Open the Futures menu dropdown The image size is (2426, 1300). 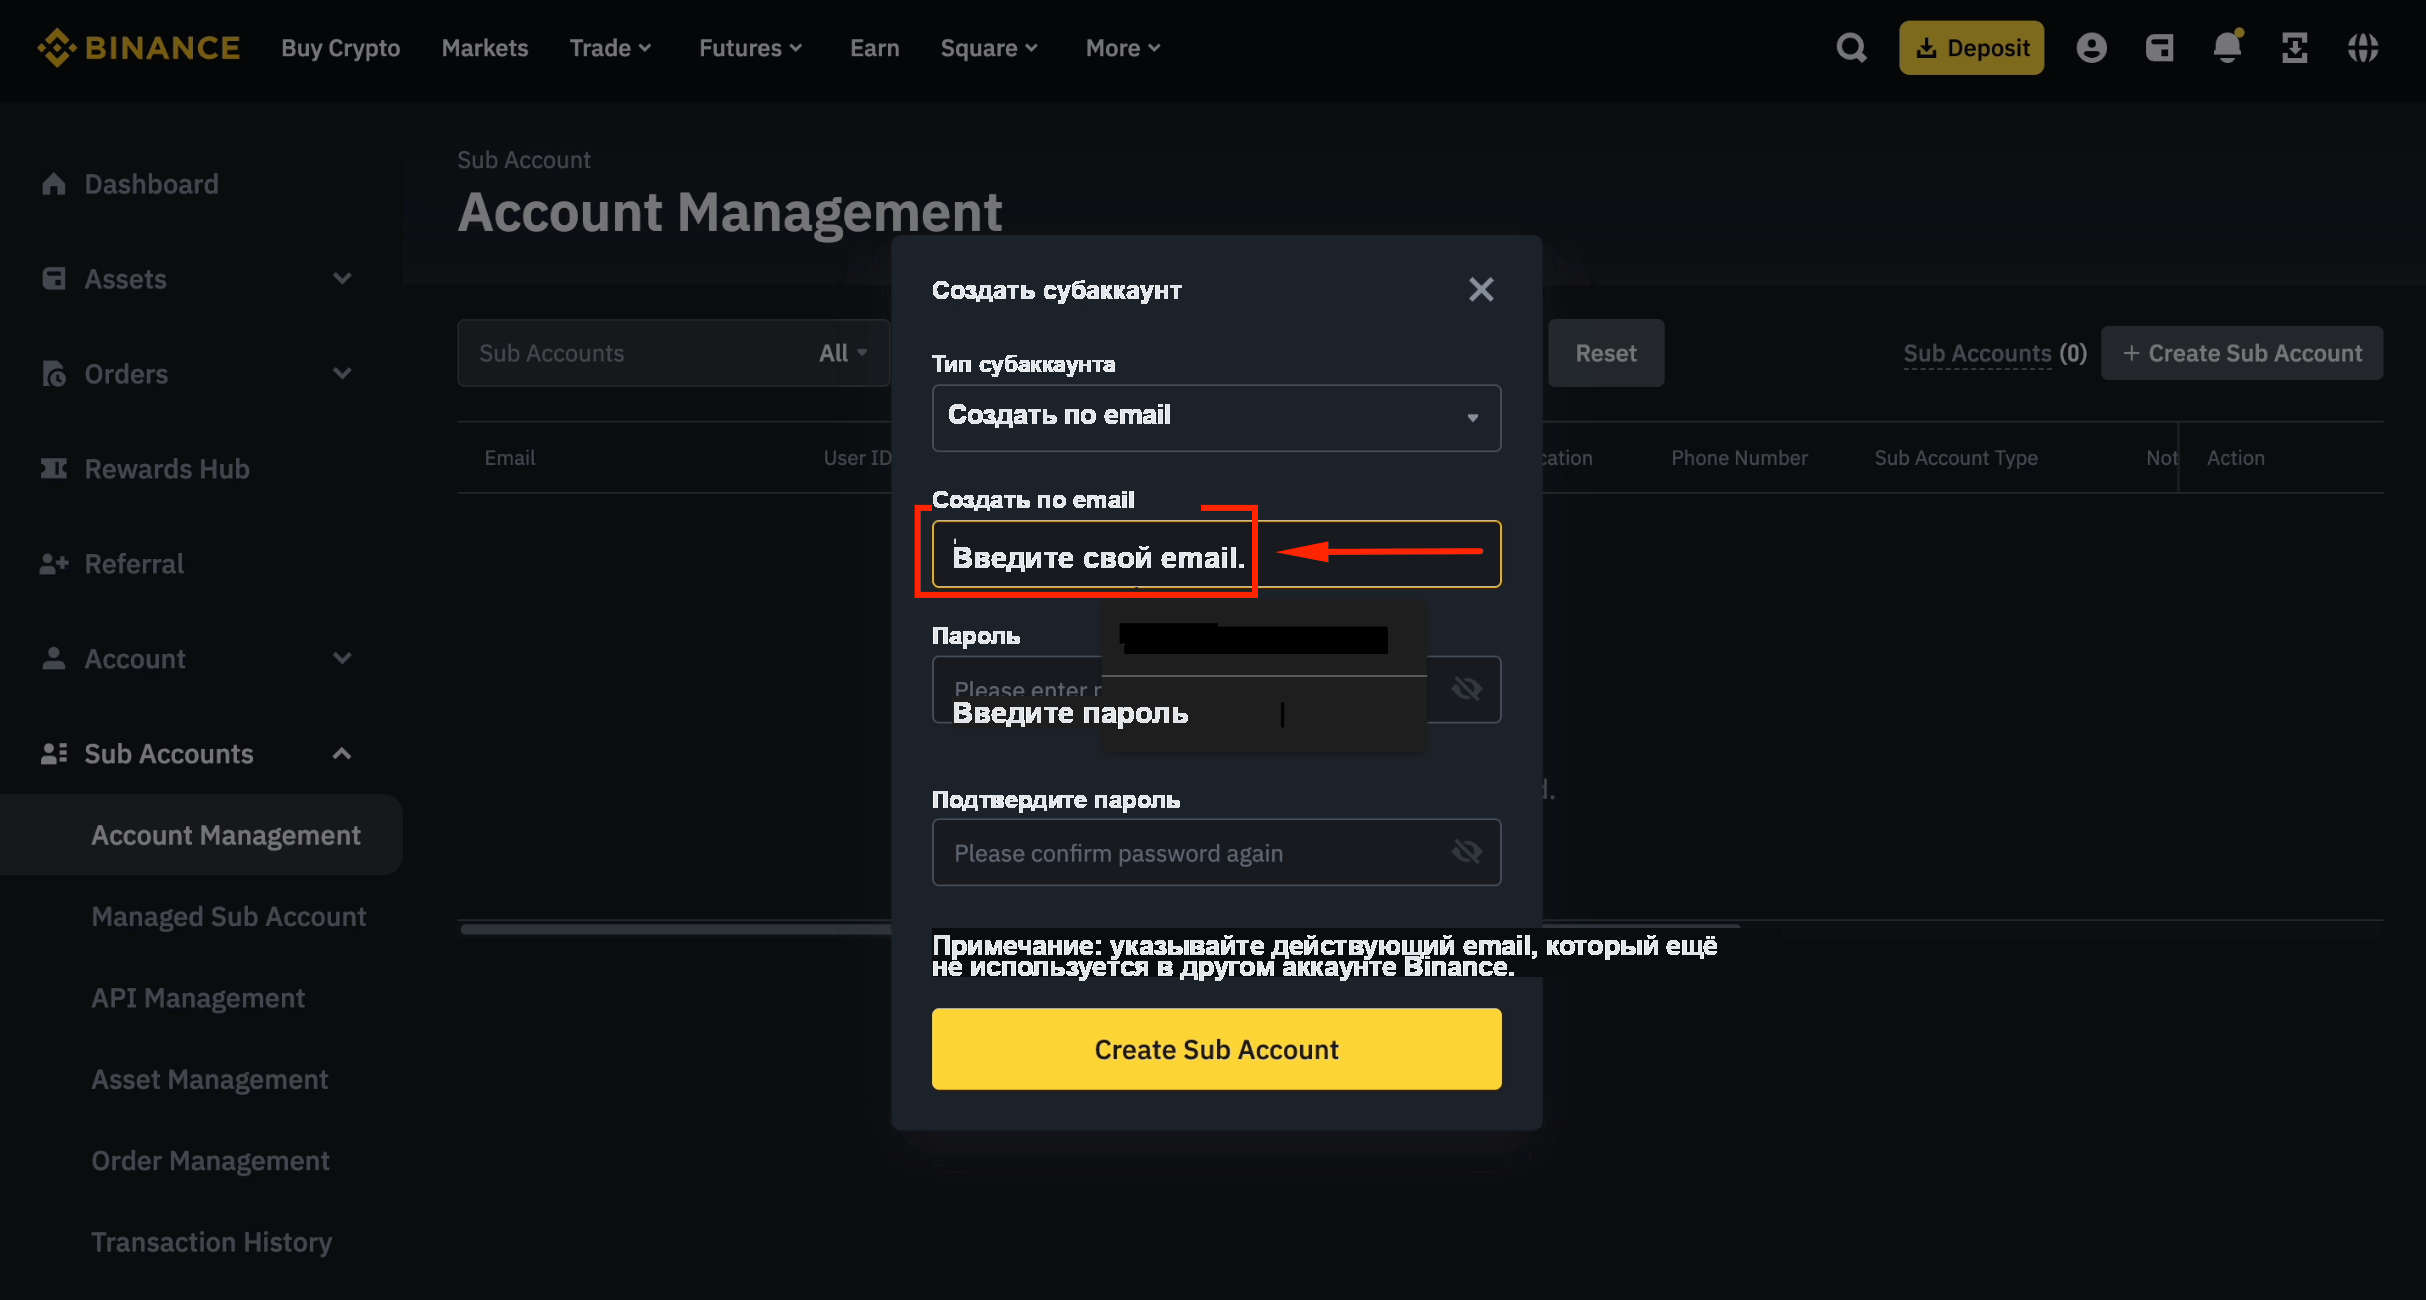tap(751, 48)
